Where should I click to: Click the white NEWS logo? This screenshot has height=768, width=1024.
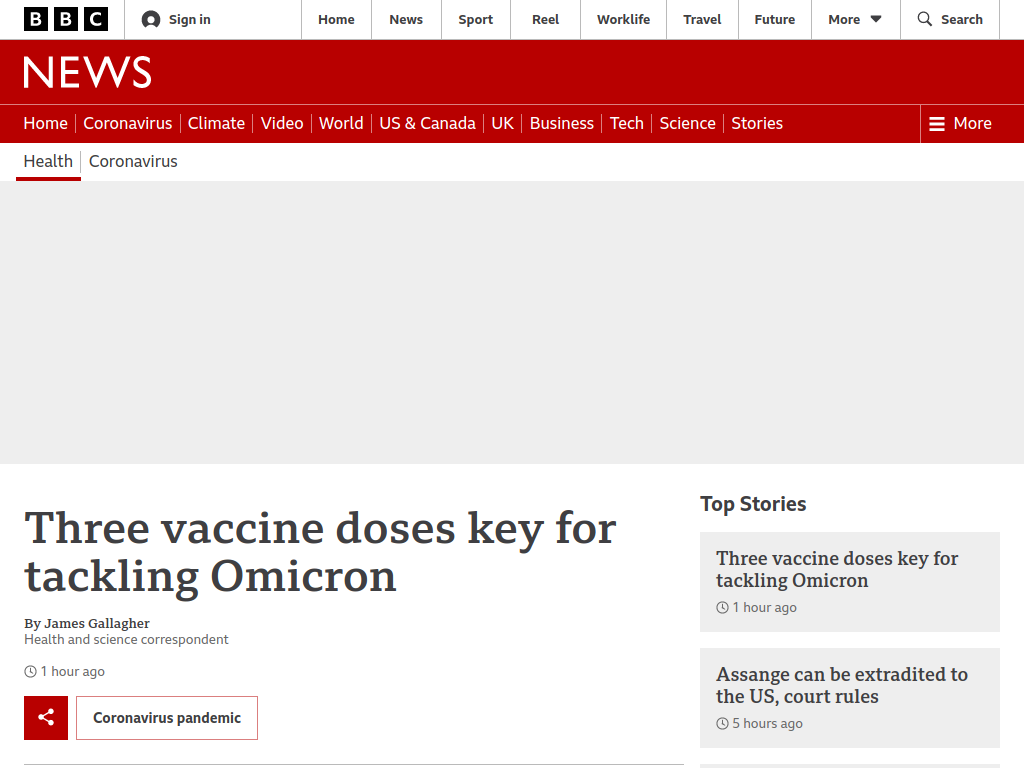click(x=88, y=72)
